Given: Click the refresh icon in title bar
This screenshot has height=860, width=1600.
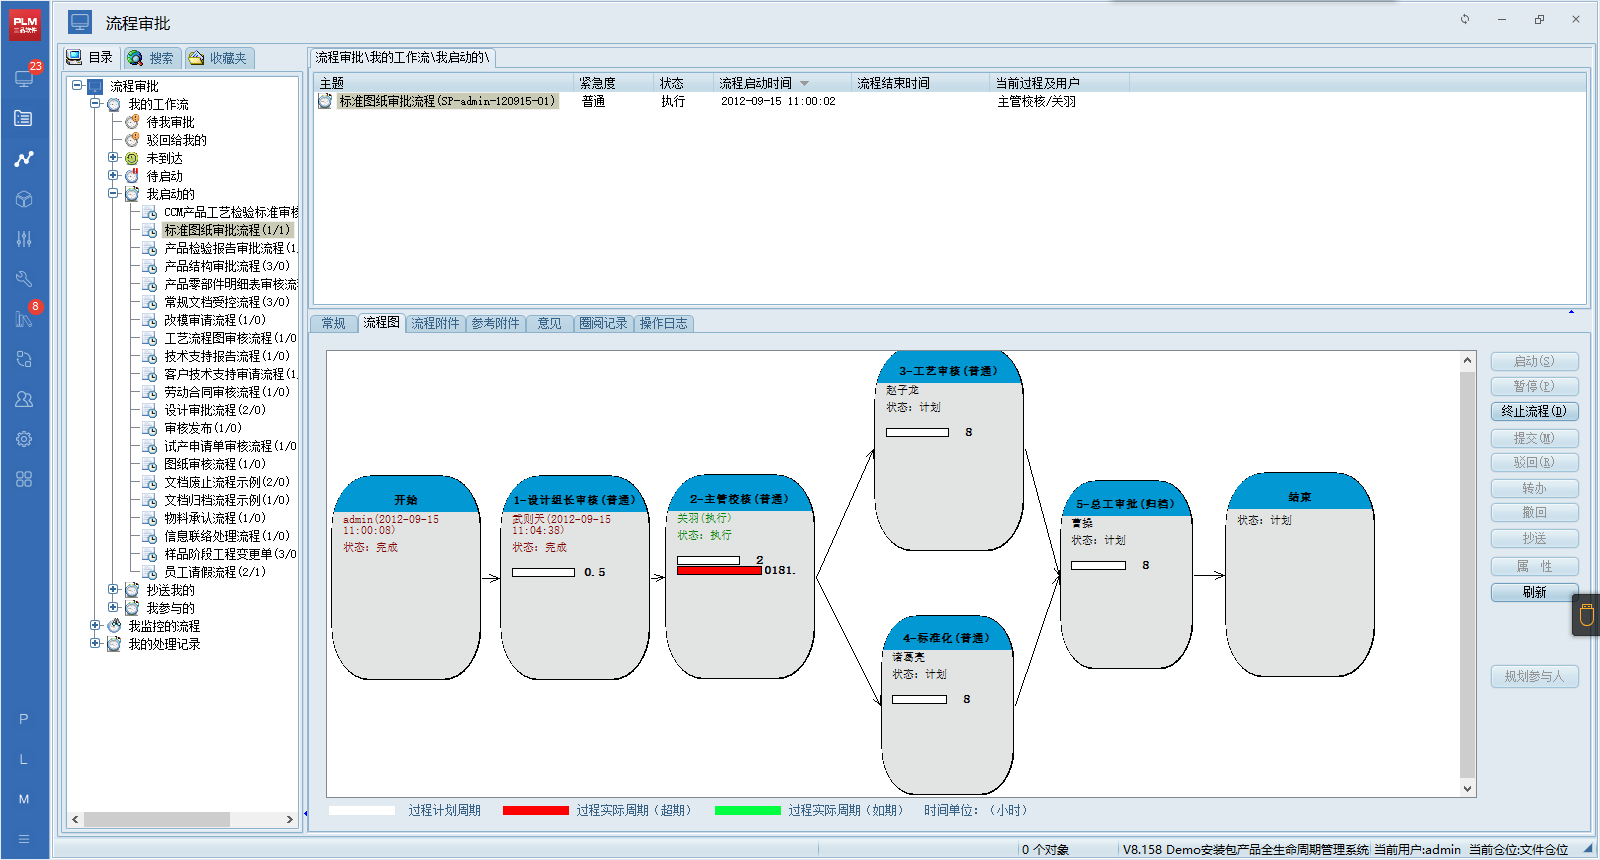Looking at the screenshot, I should click(1465, 19).
